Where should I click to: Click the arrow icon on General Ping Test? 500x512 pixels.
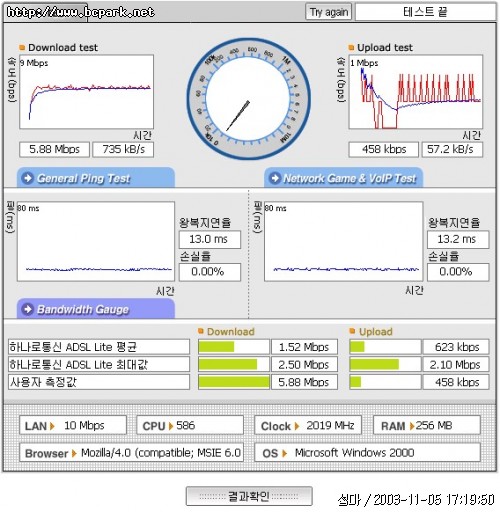tap(27, 178)
